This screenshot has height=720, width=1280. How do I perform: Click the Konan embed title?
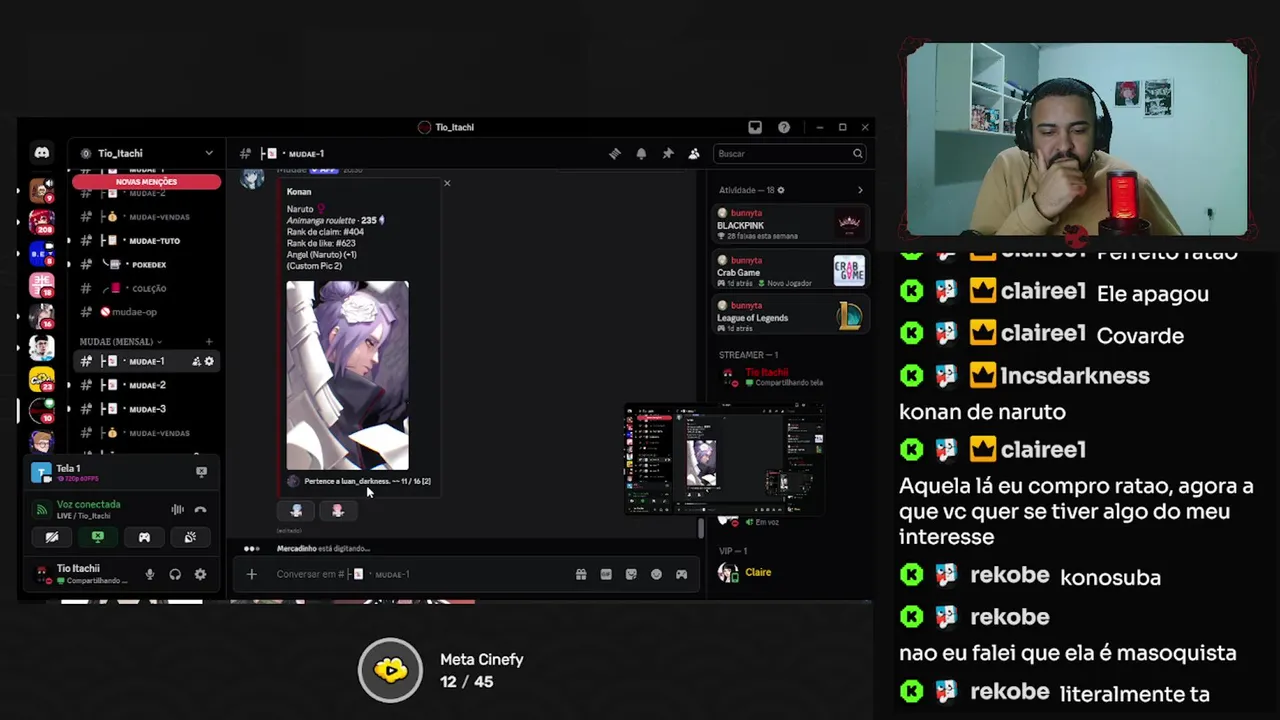tap(299, 191)
